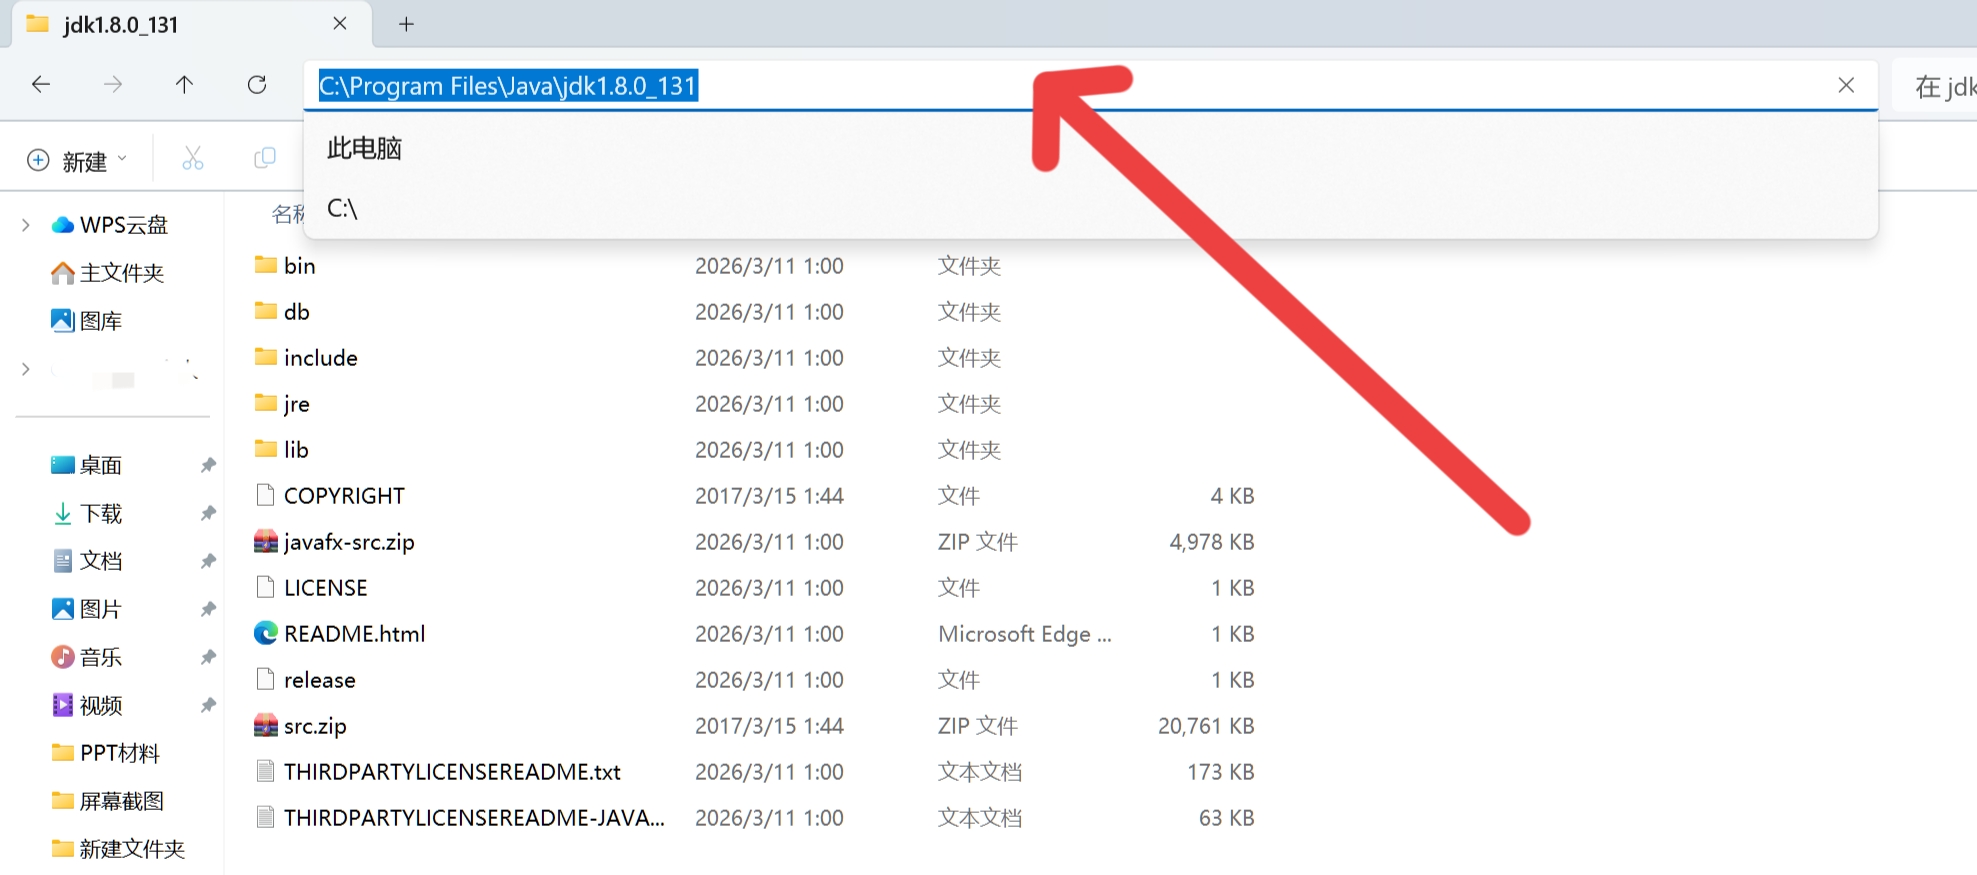The image size is (1977, 875).
Task: Click the 173 KB size value
Action: point(1221,772)
